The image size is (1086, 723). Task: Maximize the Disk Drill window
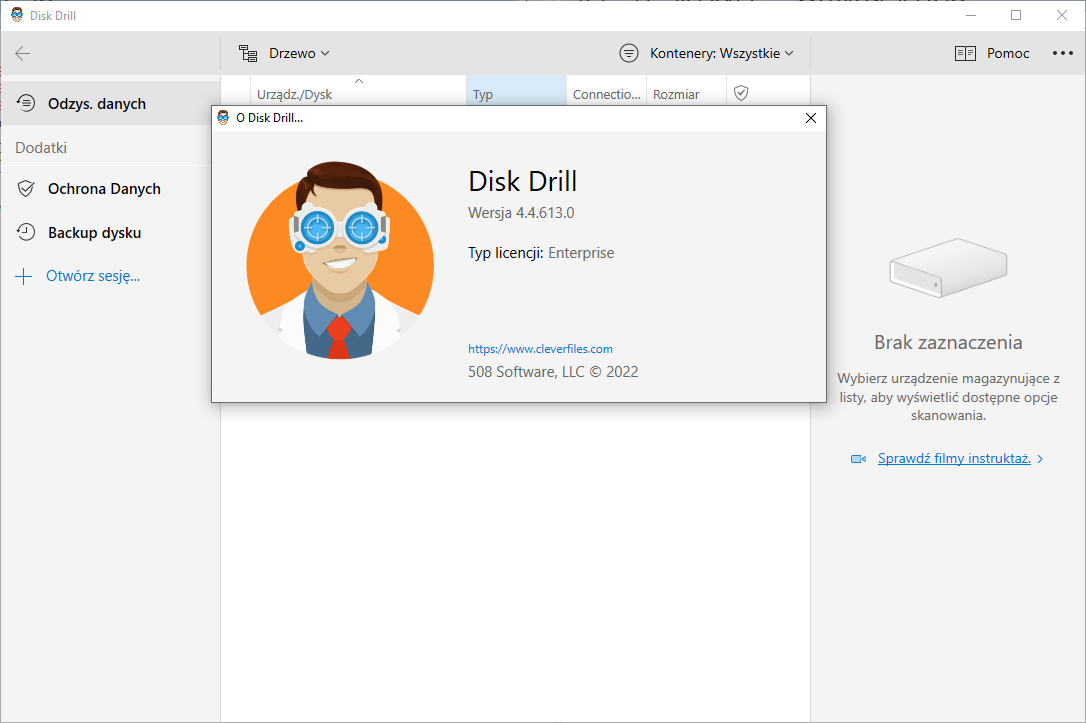[1016, 15]
